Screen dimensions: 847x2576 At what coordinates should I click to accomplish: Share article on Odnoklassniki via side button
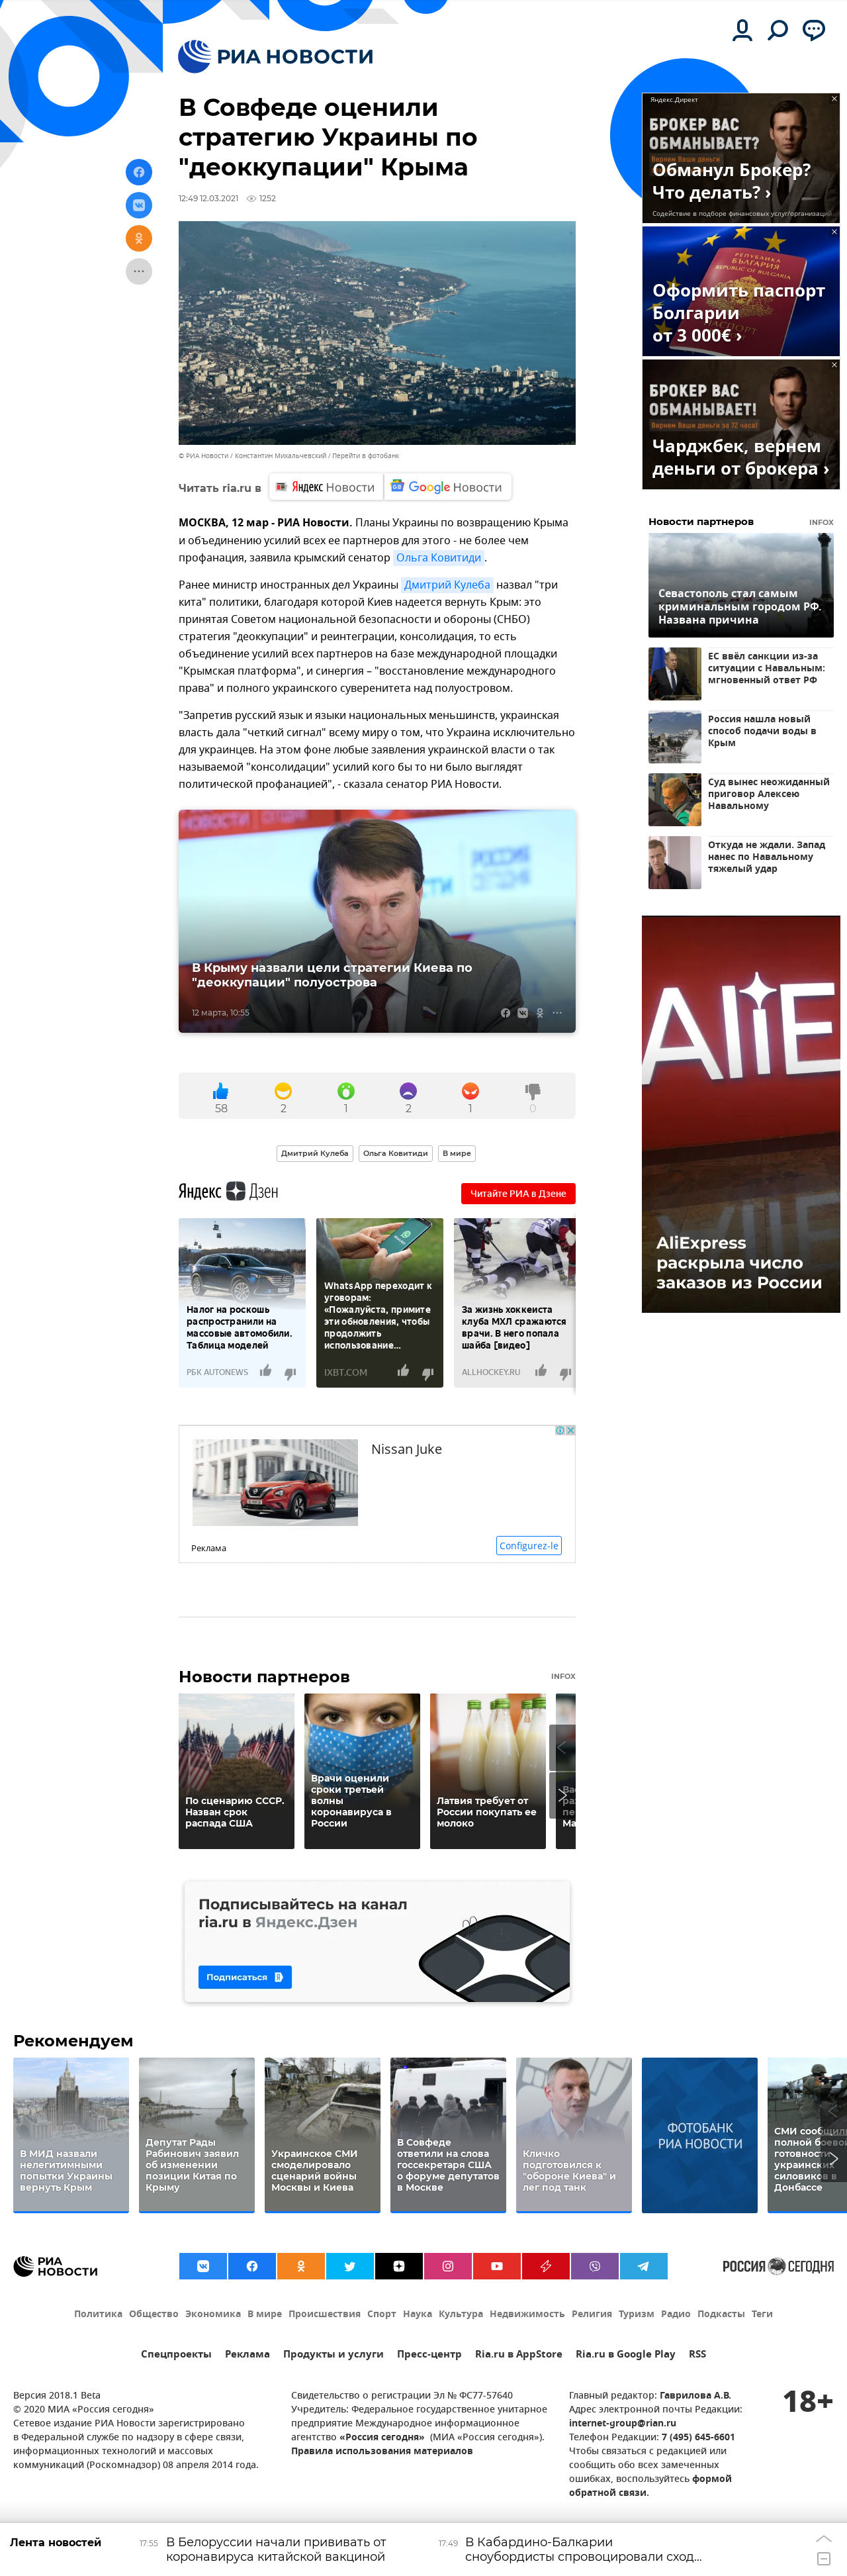pos(139,238)
